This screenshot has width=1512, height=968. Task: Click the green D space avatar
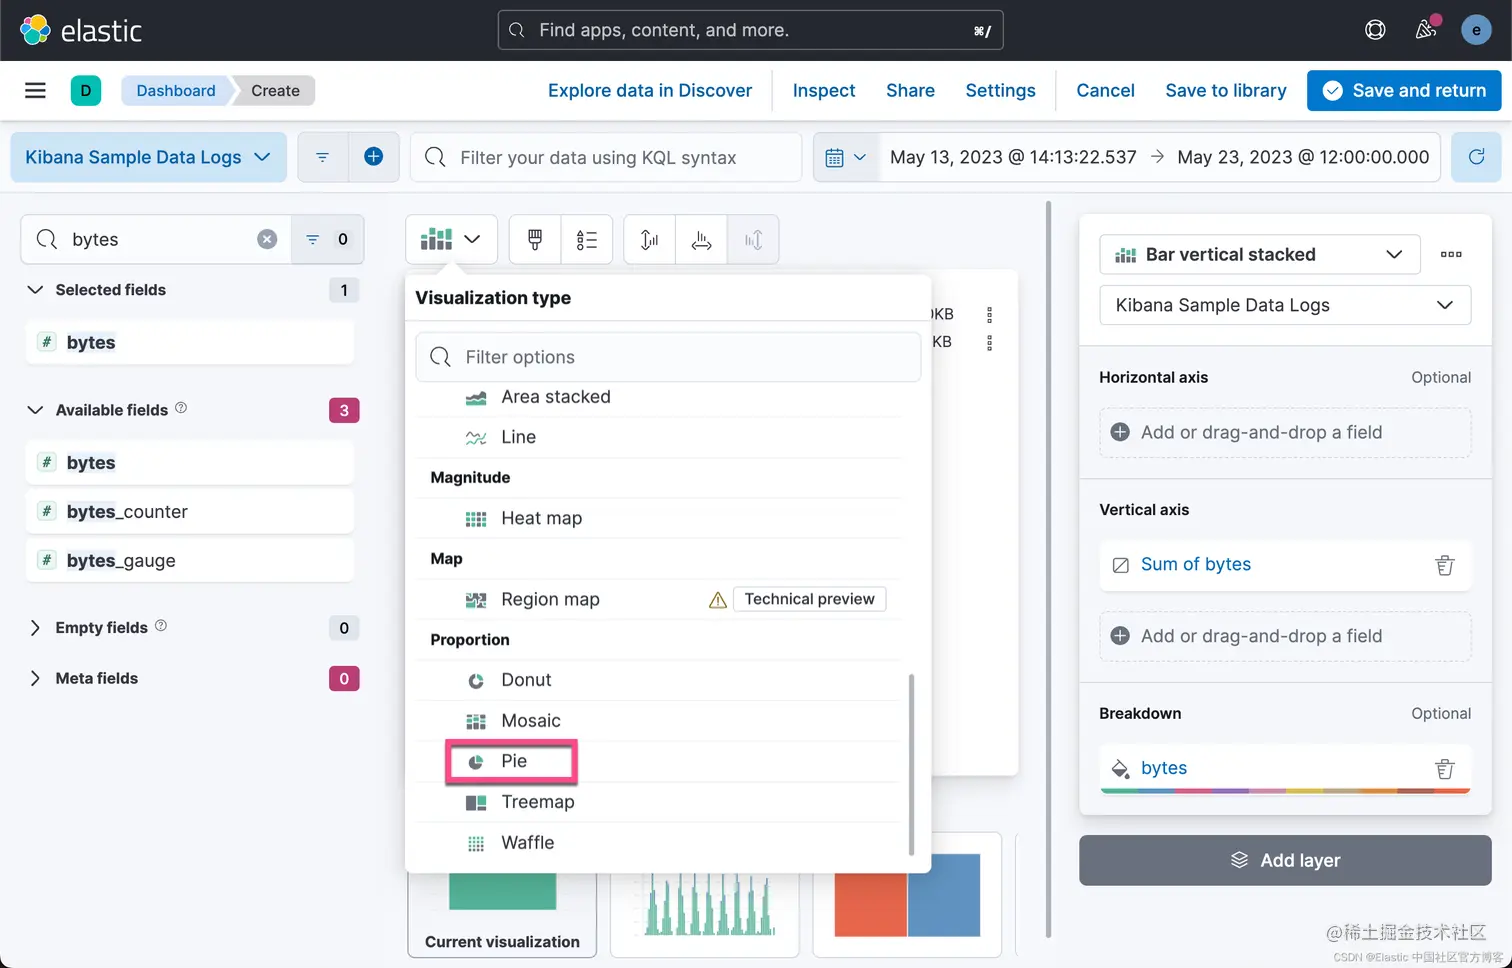point(86,91)
